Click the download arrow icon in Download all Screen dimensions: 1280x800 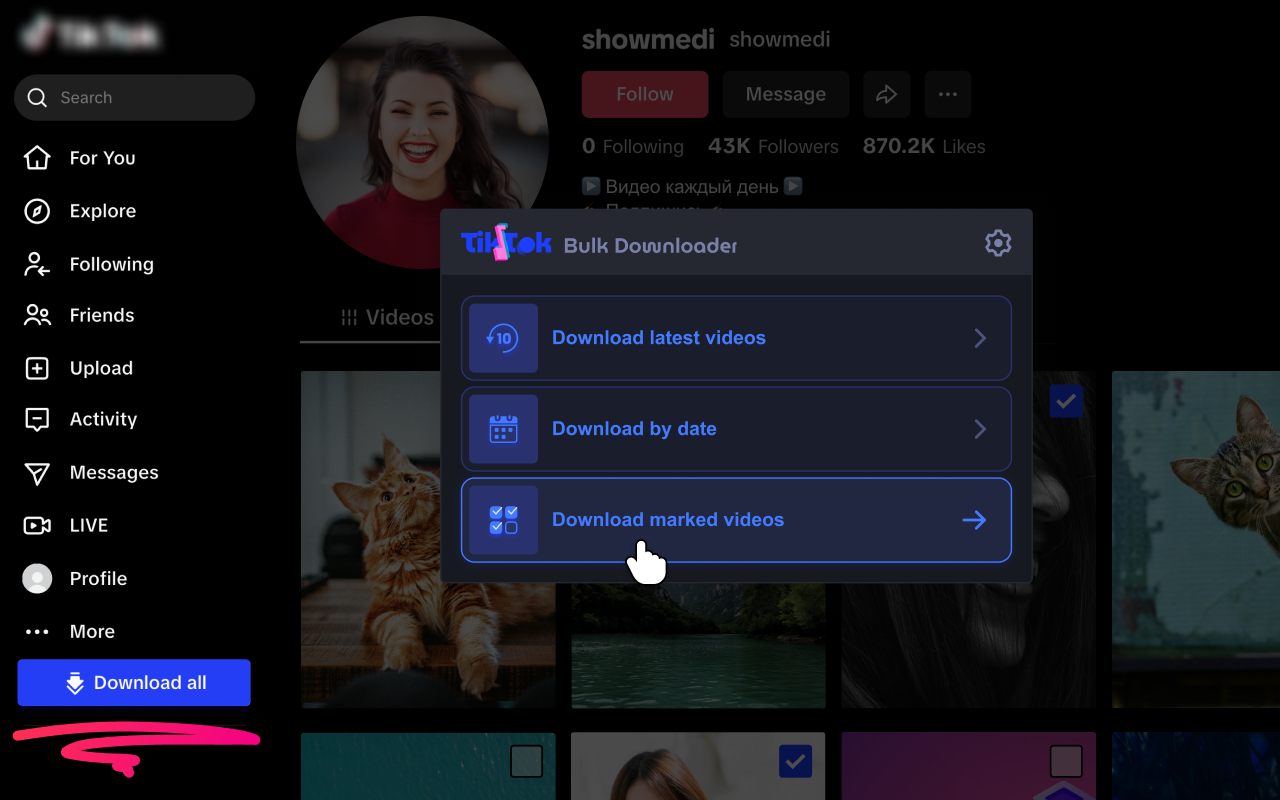point(75,683)
